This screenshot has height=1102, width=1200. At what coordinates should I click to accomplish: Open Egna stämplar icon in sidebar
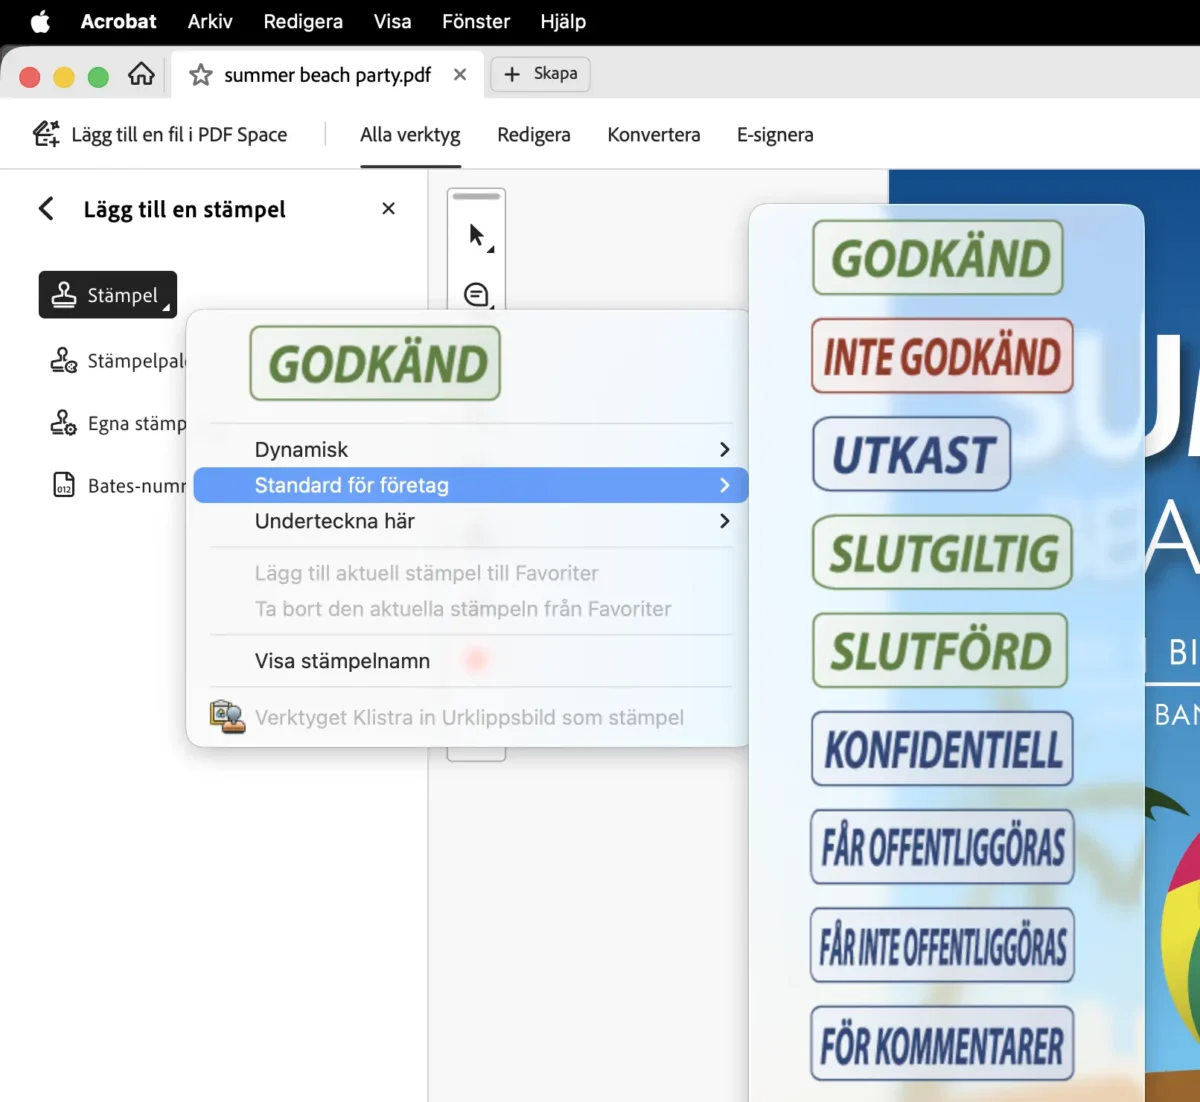64,423
